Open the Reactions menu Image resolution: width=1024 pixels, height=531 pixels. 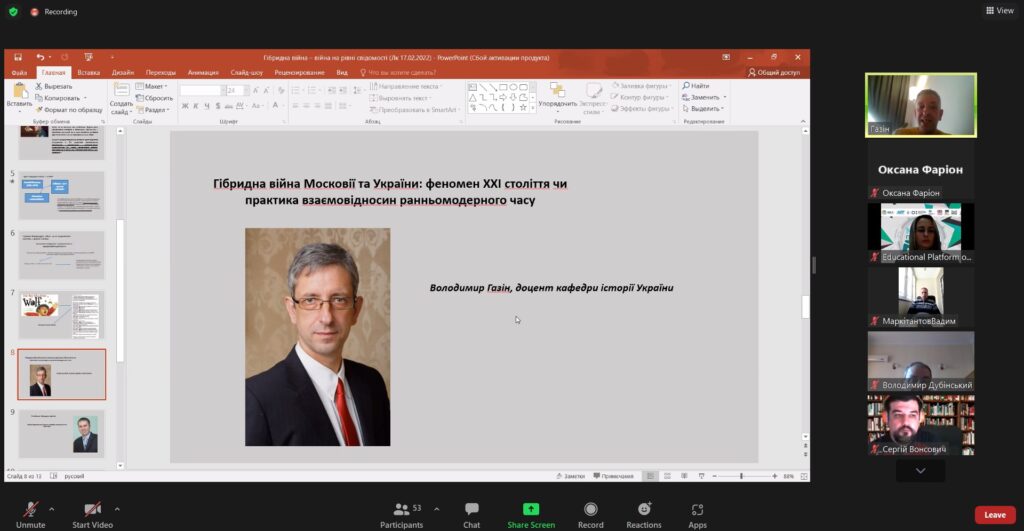coord(644,512)
